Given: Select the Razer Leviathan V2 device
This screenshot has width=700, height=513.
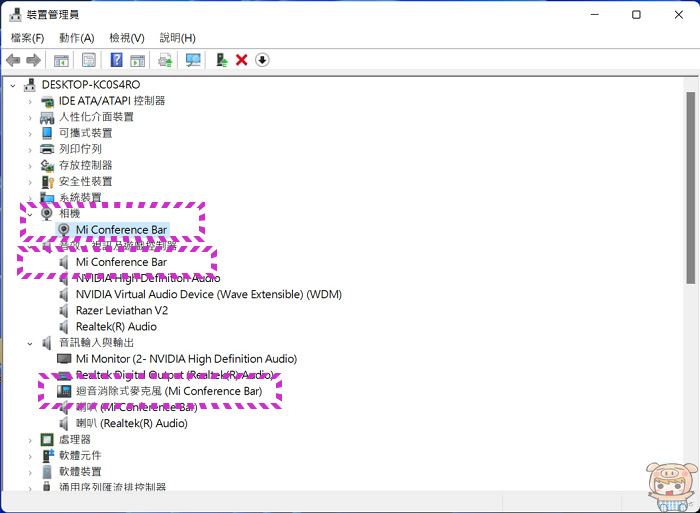Looking at the screenshot, I should (121, 310).
